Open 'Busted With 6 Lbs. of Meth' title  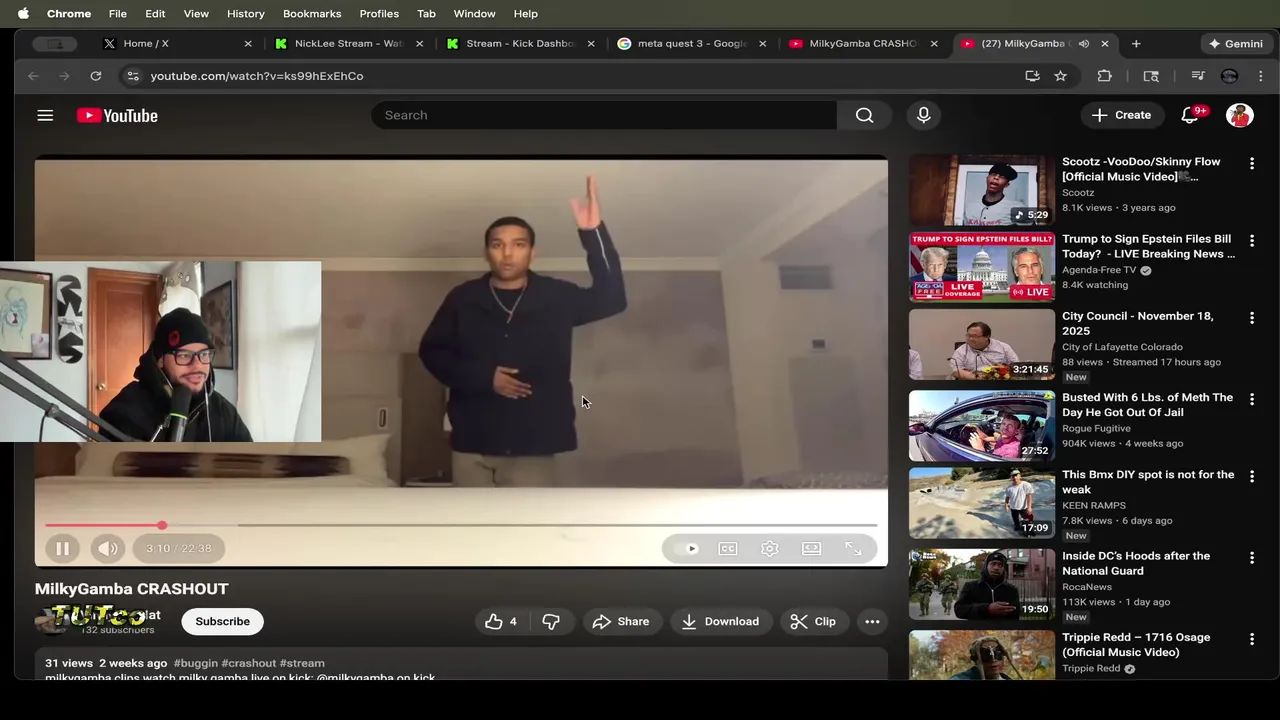tap(1147, 405)
